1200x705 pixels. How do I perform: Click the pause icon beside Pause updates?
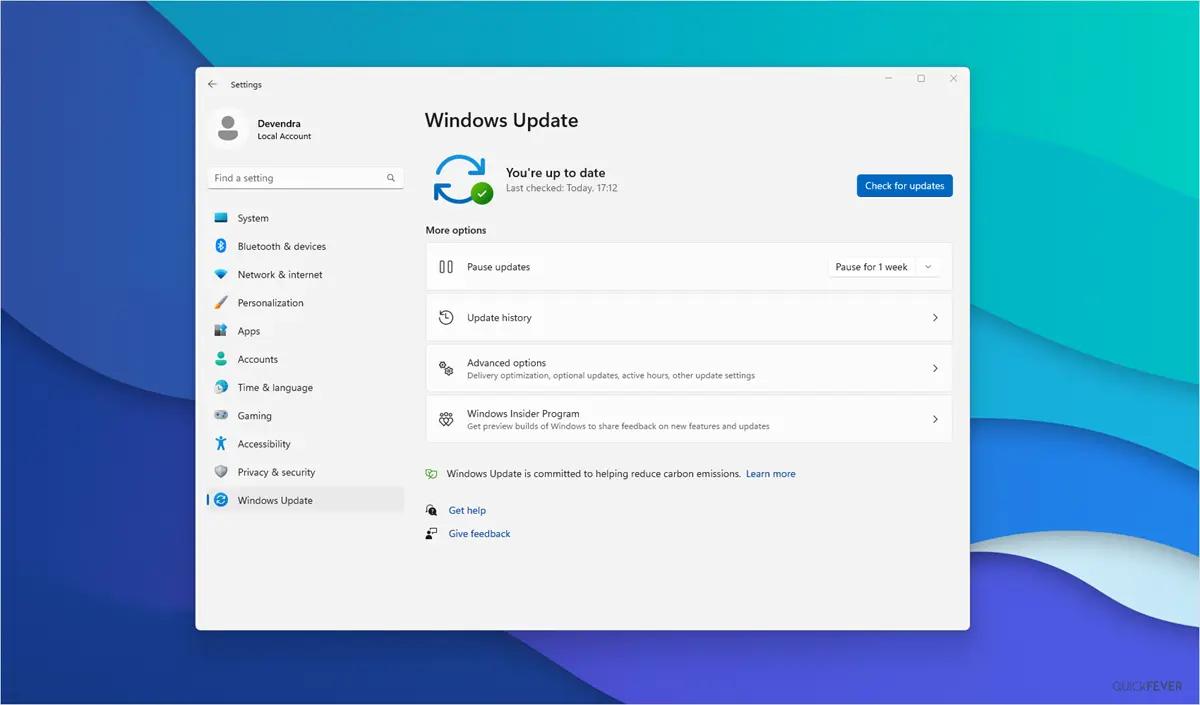click(446, 267)
